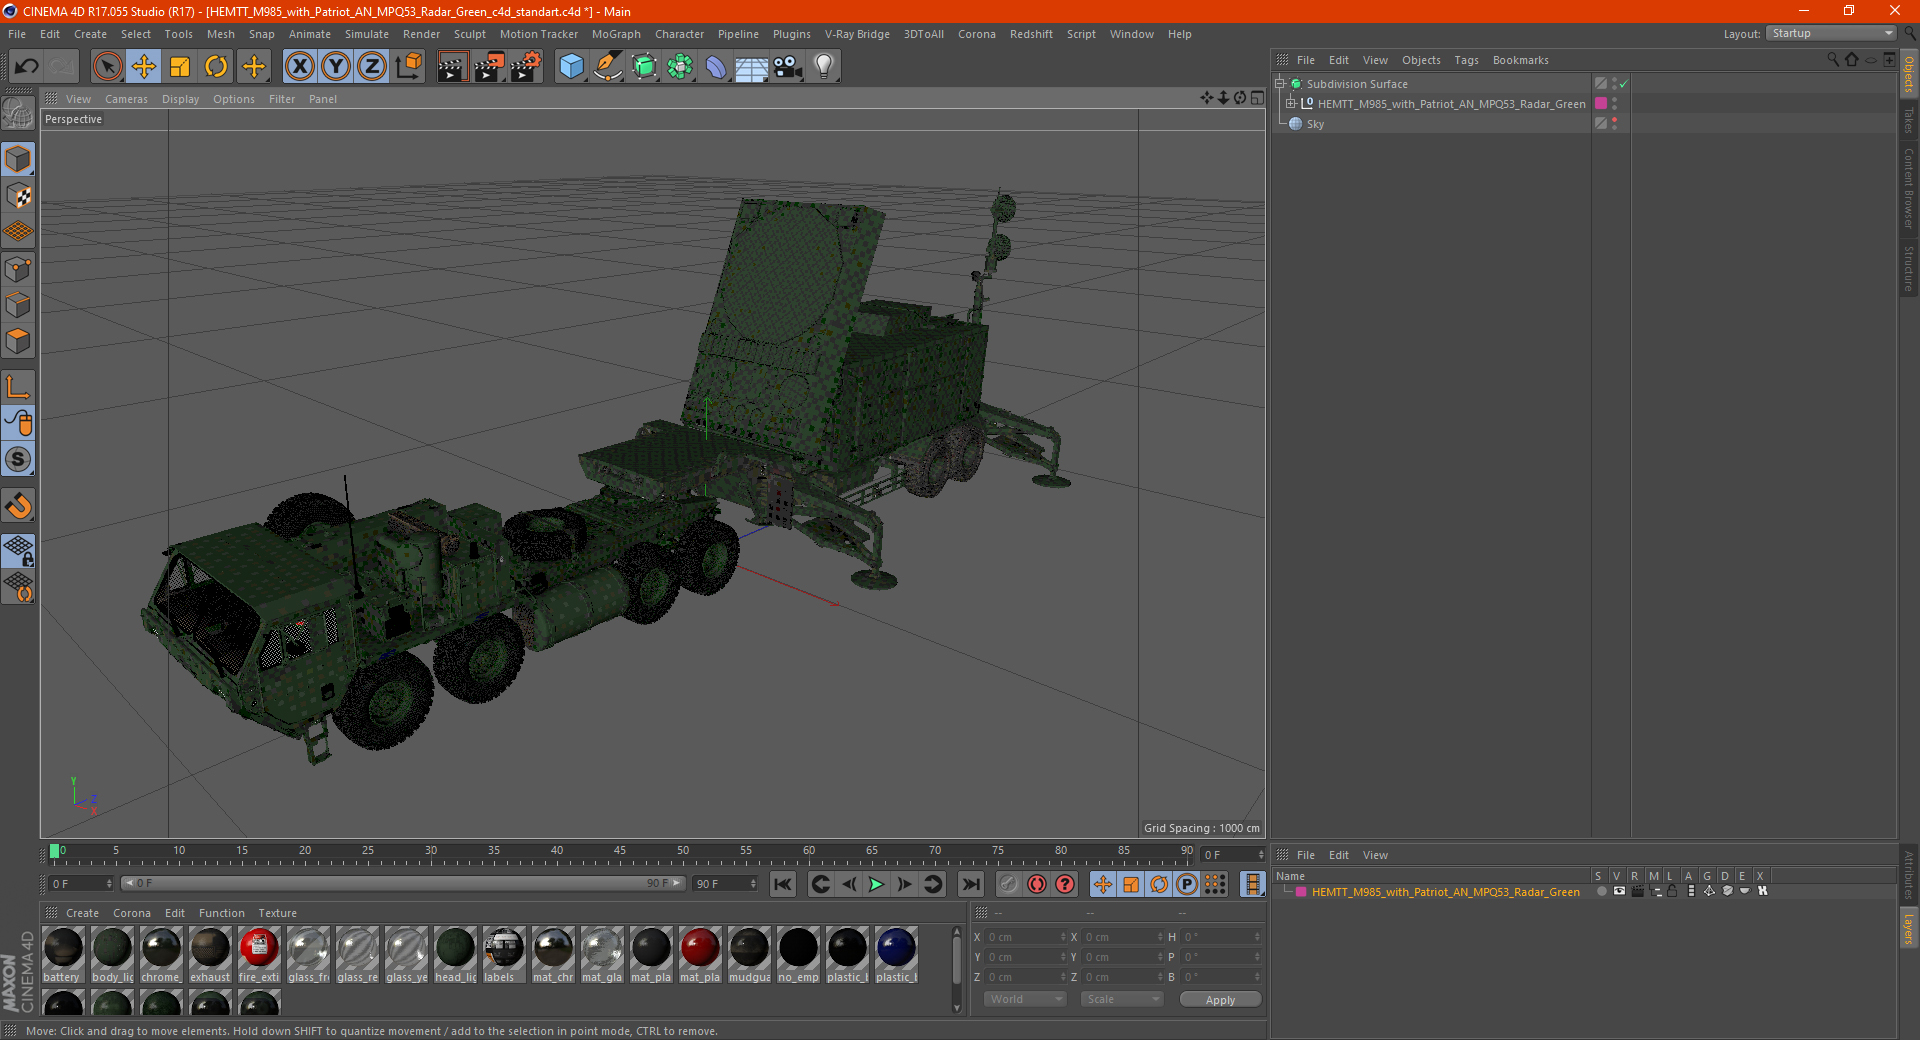Click the Coordinate System icon
Viewport: 1920px width, 1040px height.
(x=408, y=67)
